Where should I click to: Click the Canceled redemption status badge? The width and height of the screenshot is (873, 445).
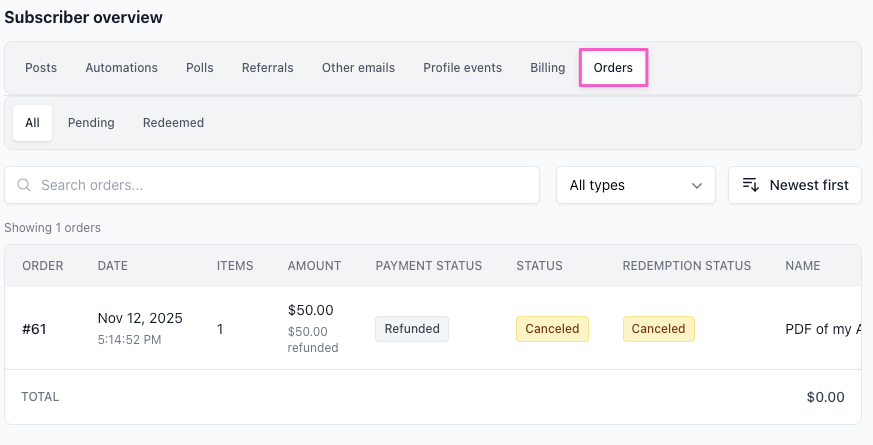tap(658, 329)
